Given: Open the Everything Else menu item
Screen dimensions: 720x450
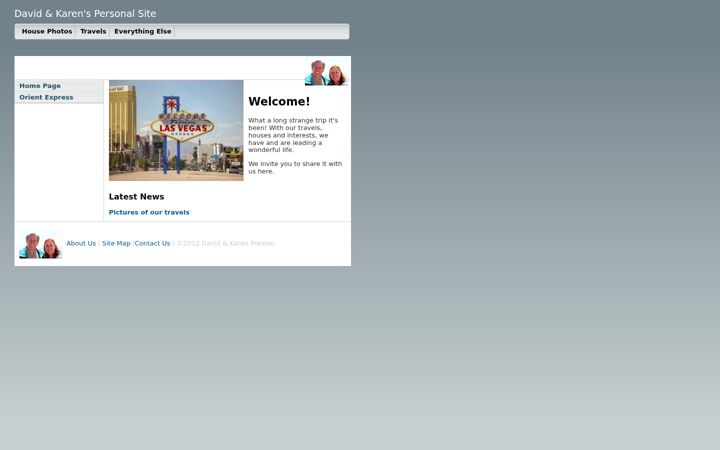Looking at the screenshot, I should coord(142,31).
